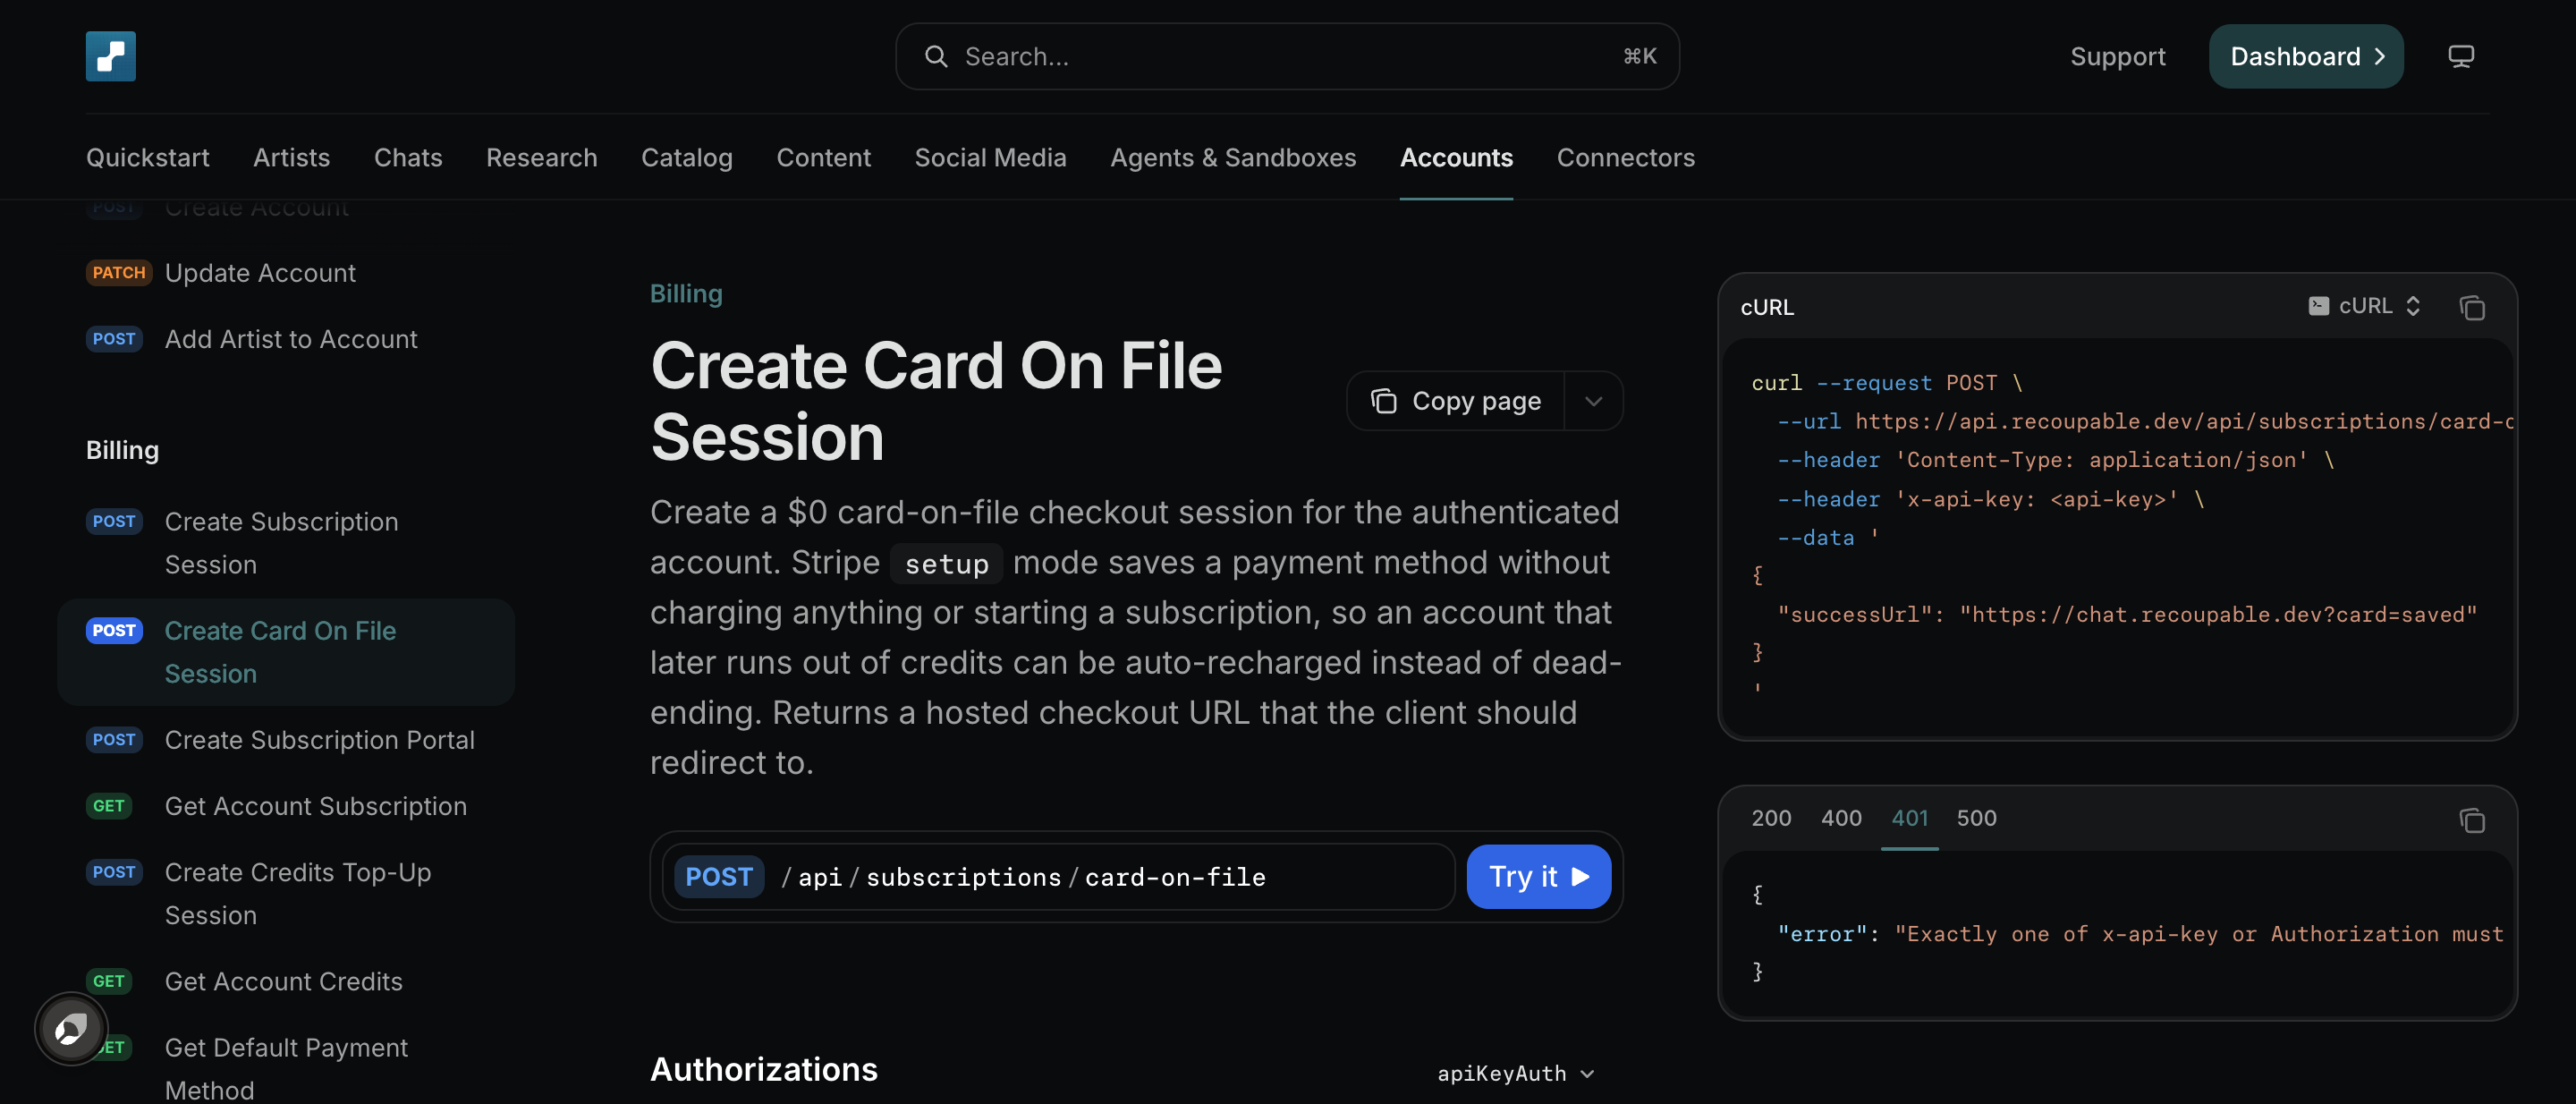This screenshot has height=1104, width=2576.
Task: Click the endpoint path /api/subscriptions/card-on-file
Action: click(1023, 877)
